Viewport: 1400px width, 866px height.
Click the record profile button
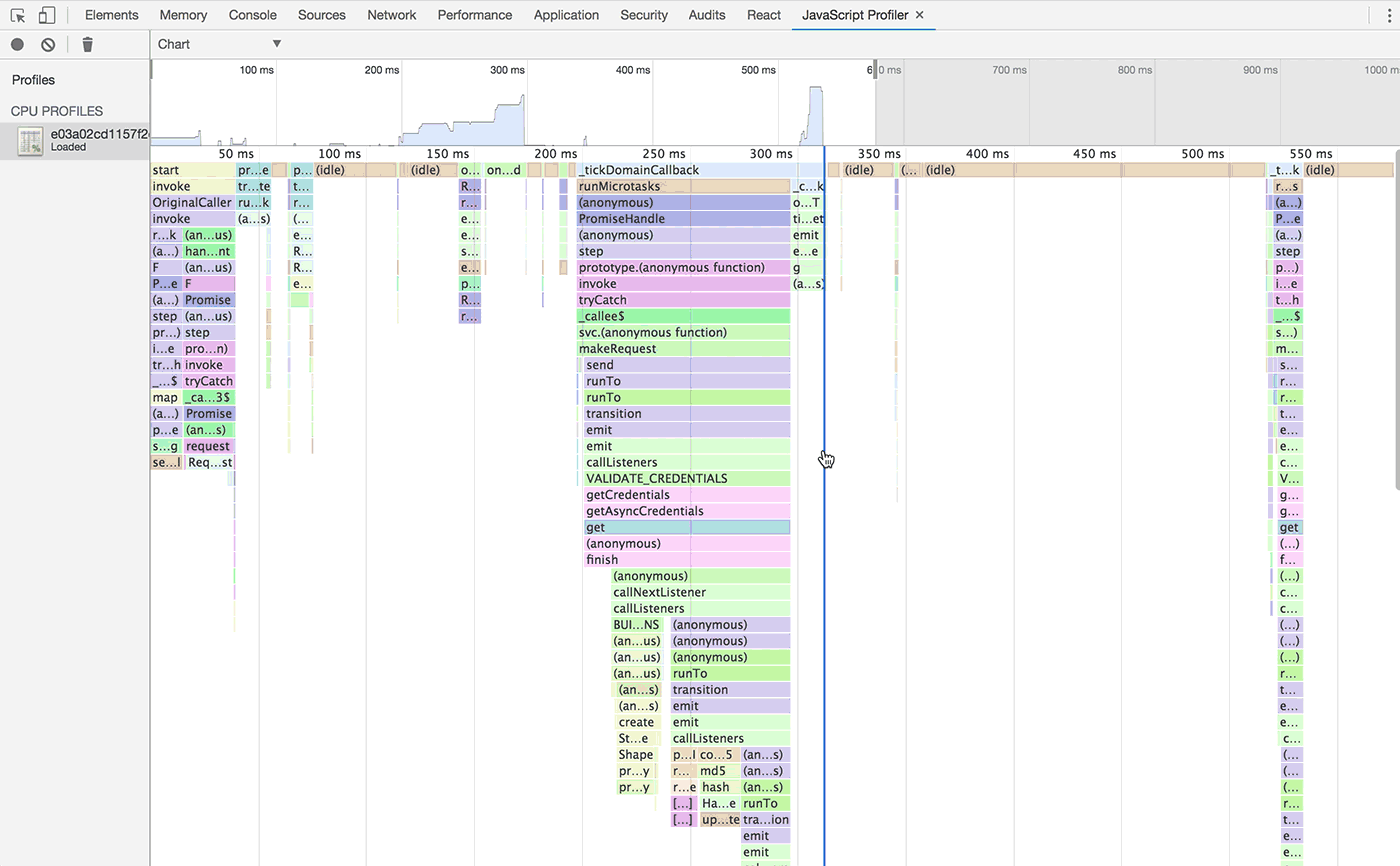pos(15,44)
